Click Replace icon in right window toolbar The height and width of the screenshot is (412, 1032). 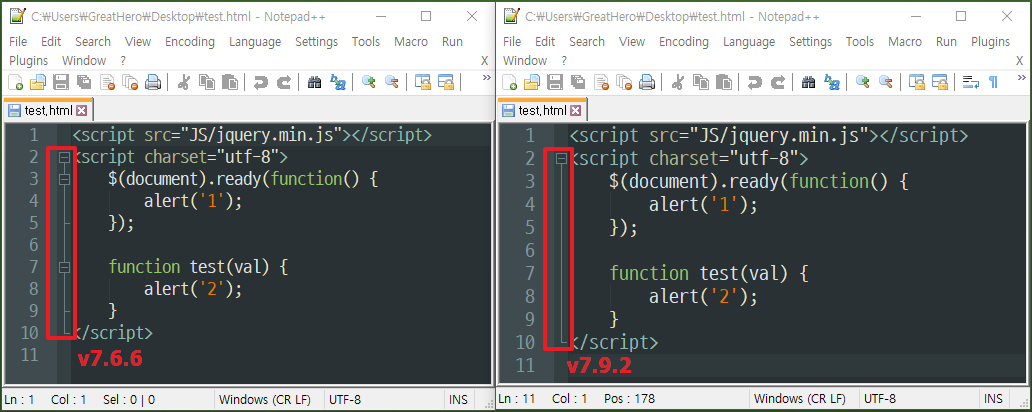click(x=832, y=82)
